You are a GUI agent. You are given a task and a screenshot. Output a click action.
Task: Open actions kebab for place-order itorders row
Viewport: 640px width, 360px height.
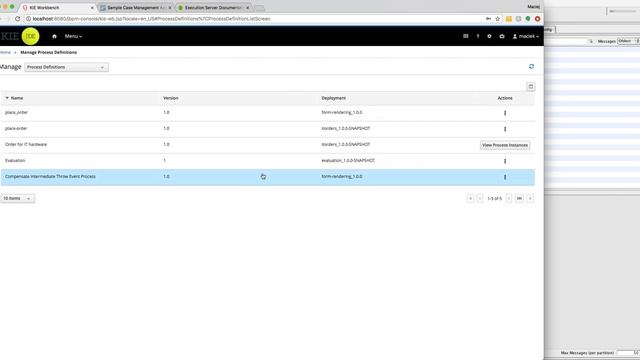505,129
